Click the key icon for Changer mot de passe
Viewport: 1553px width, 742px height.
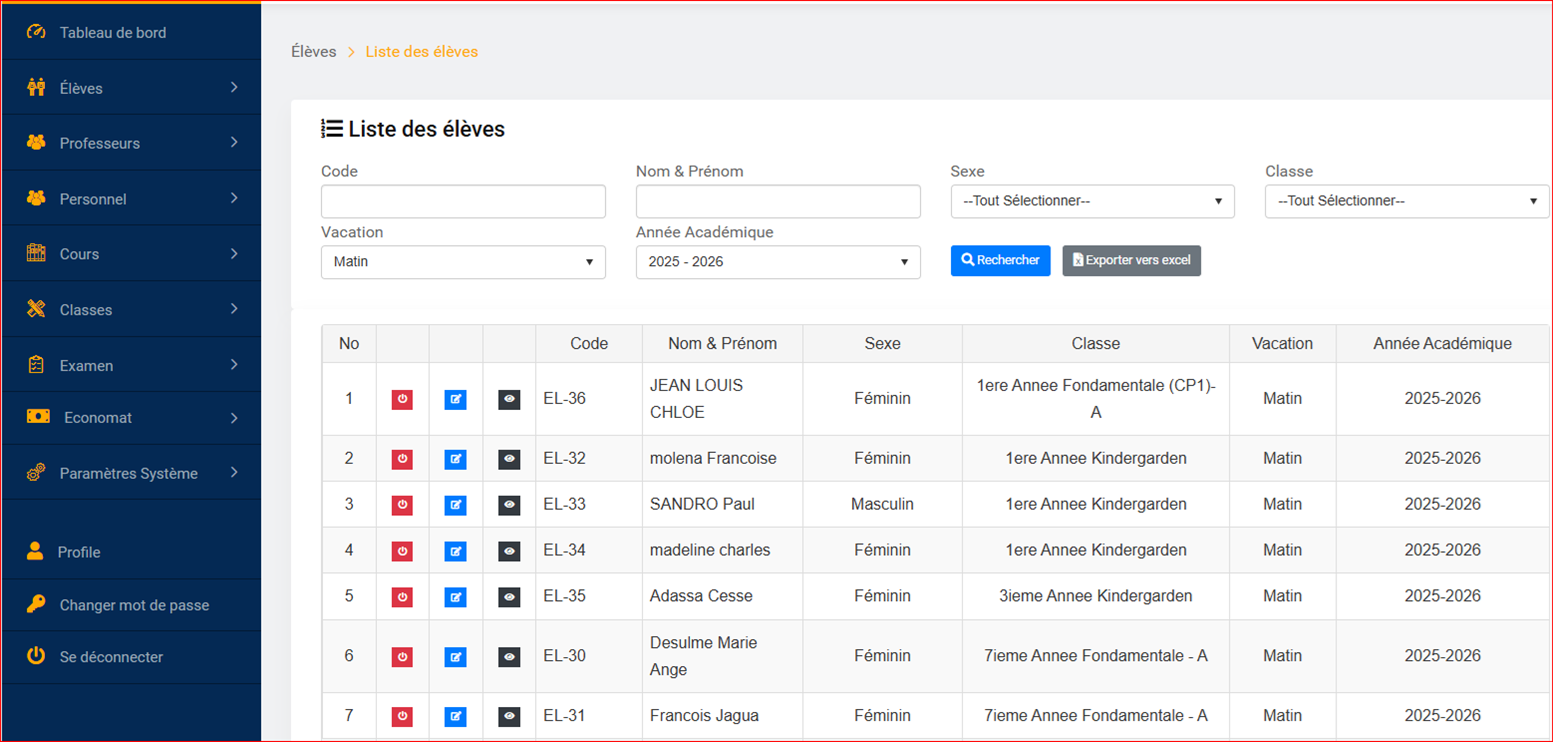(36, 604)
